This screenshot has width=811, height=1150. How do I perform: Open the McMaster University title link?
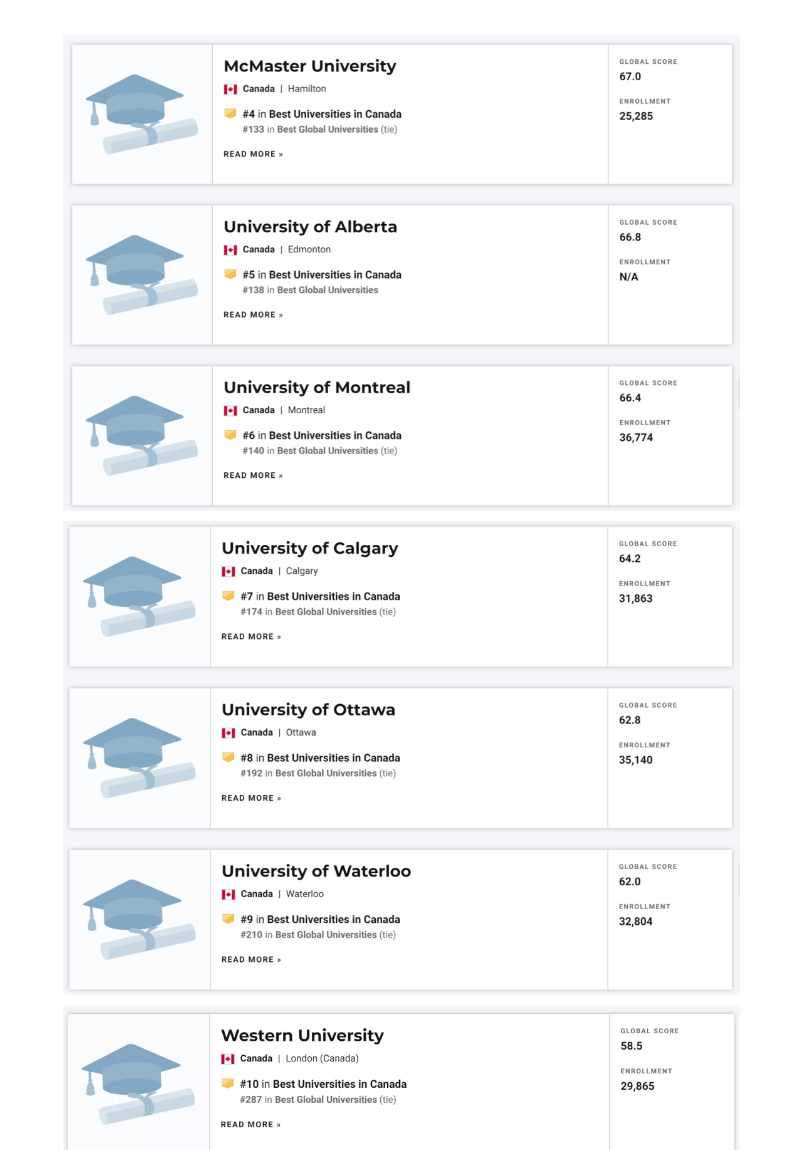tap(310, 66)
